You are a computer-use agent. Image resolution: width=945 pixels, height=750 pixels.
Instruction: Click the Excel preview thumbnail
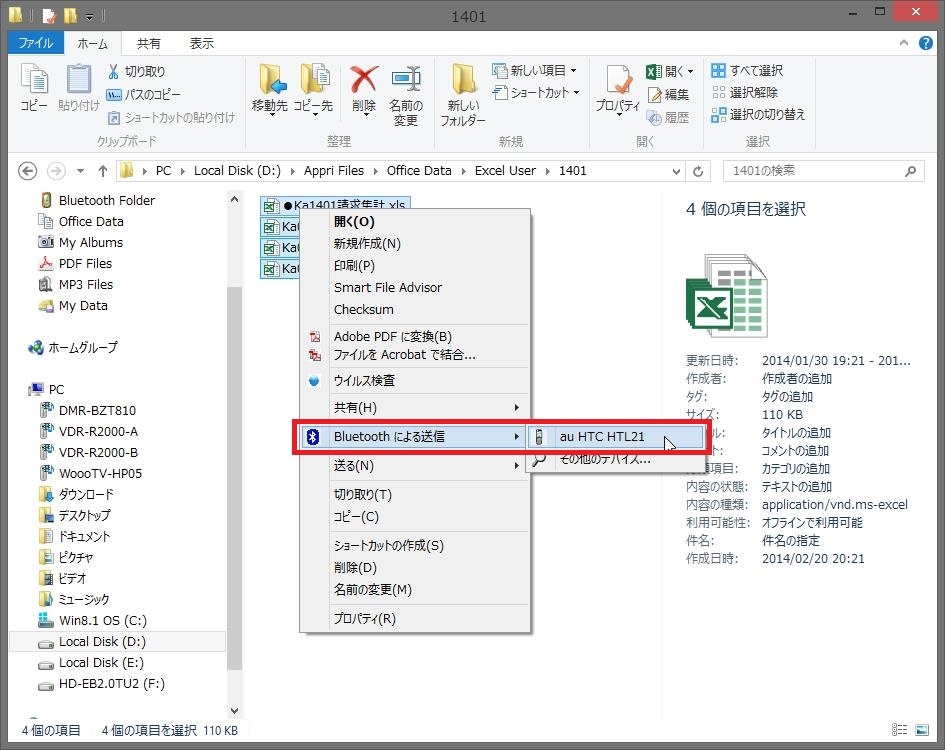[727, 295]
